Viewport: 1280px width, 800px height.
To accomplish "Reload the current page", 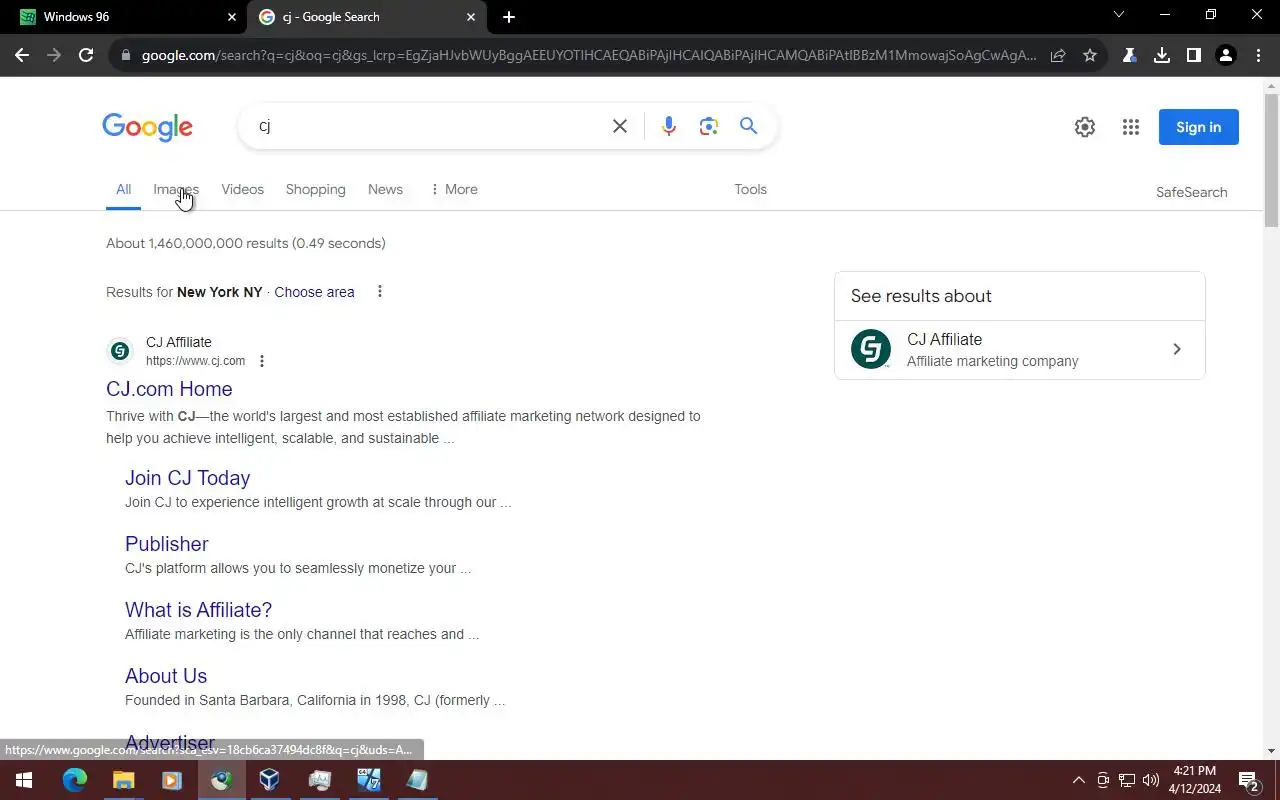I will [86, 55].
